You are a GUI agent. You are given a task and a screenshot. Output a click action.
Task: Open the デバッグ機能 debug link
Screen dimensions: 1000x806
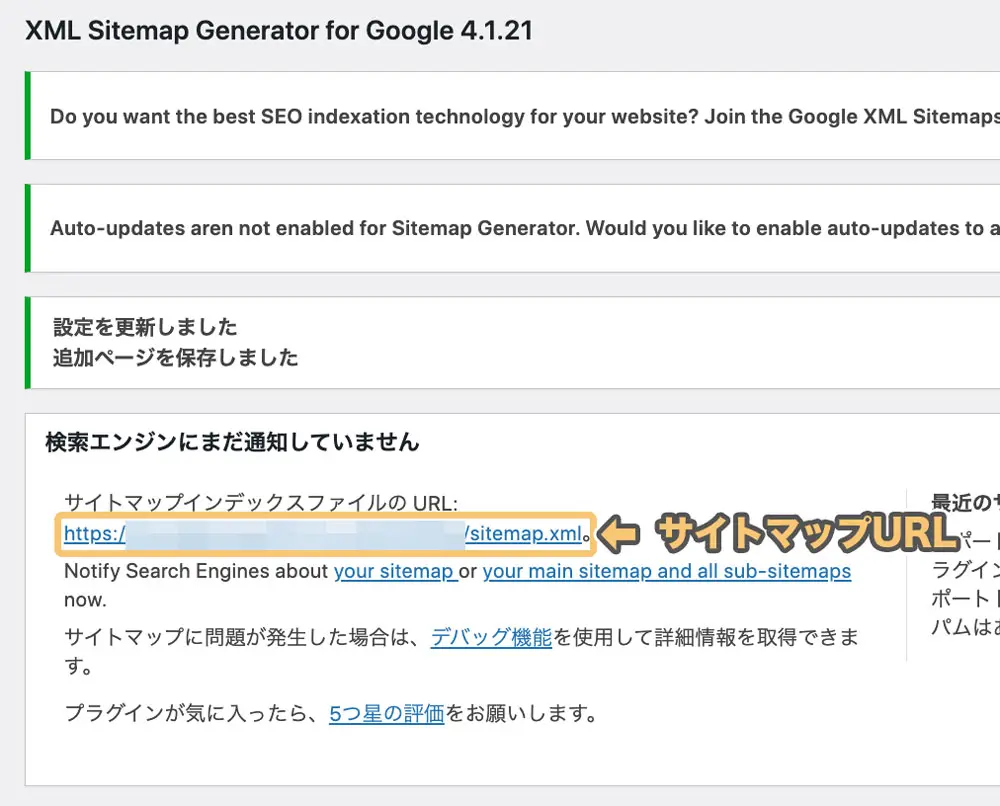click(491, 637)
